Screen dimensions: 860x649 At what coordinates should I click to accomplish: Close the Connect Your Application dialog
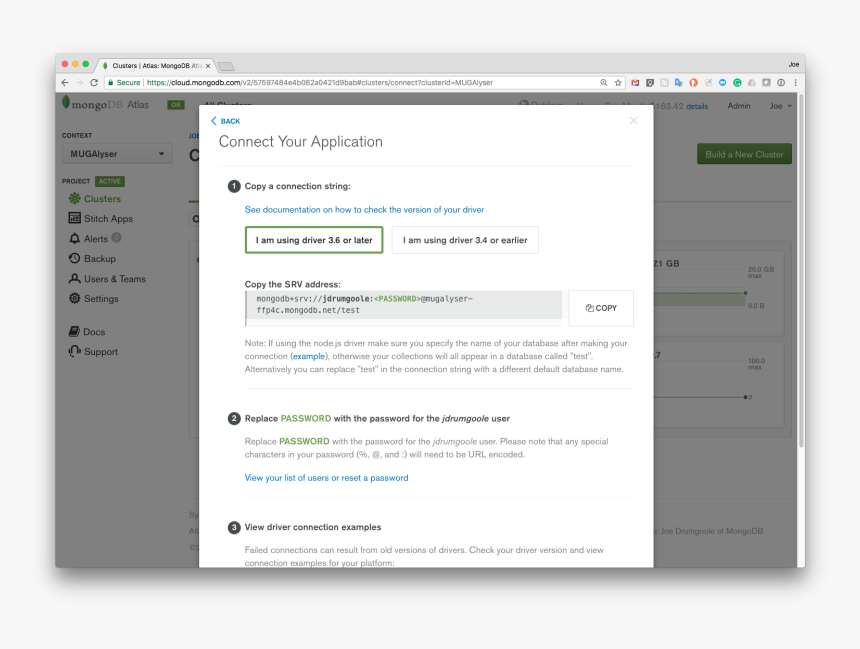[x=633, y=121]
